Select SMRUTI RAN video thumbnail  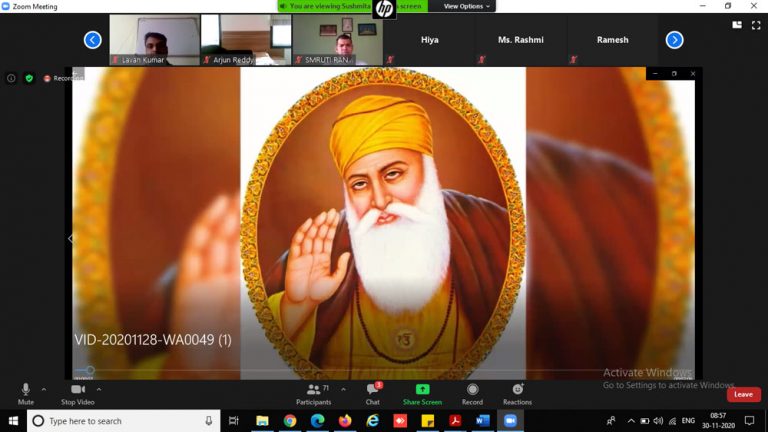[337, 40]
